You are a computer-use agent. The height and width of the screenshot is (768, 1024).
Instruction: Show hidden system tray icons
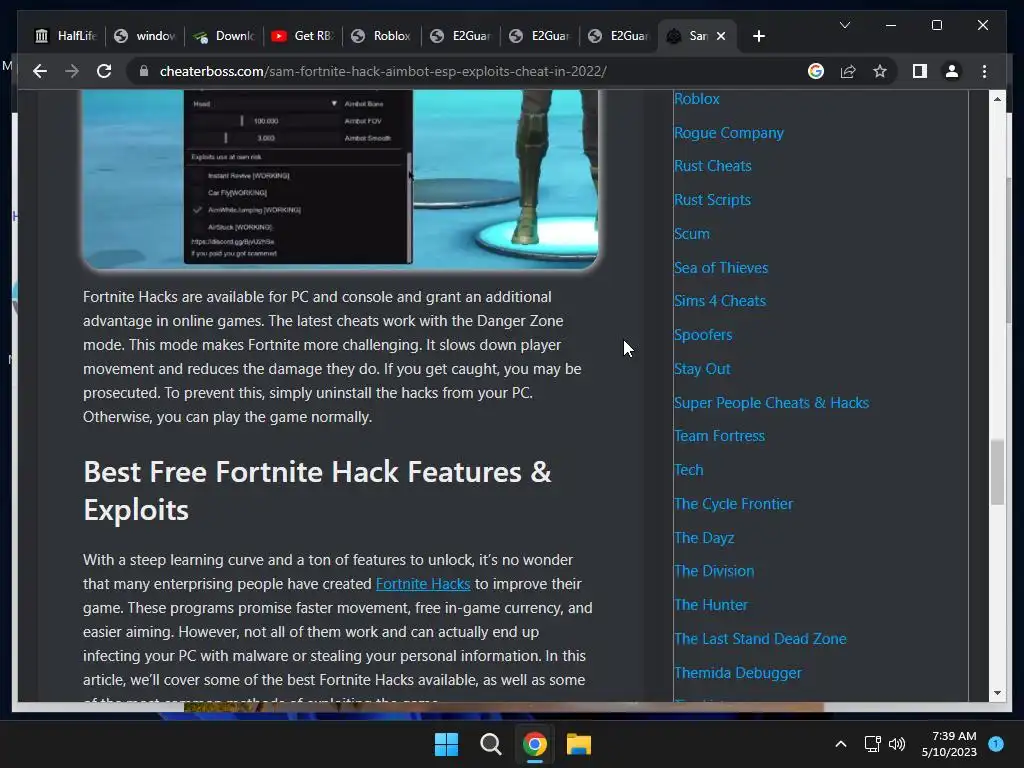[841, 744]
